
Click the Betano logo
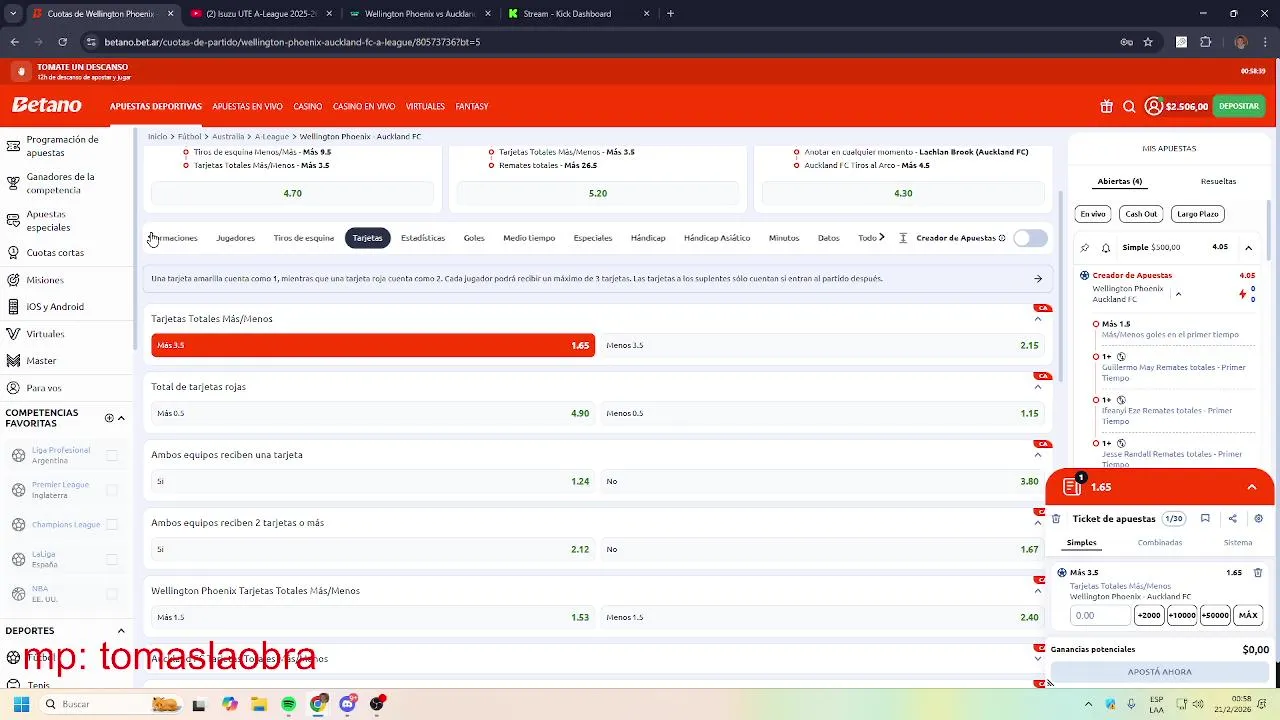47,105
